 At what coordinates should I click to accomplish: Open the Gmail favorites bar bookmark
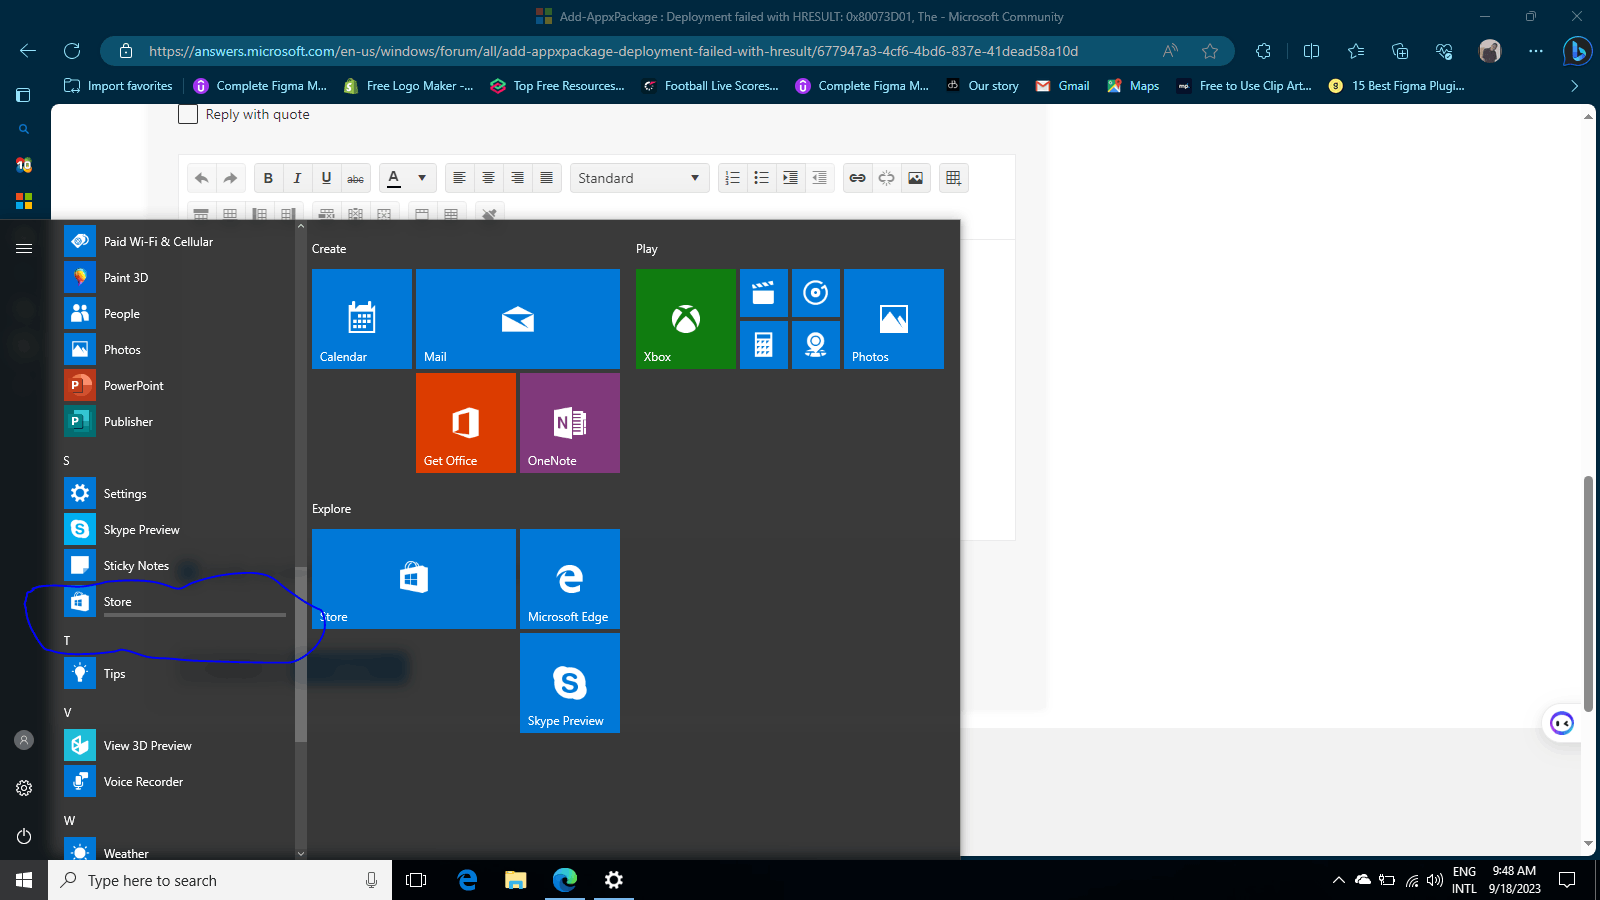coord(1063,86)
